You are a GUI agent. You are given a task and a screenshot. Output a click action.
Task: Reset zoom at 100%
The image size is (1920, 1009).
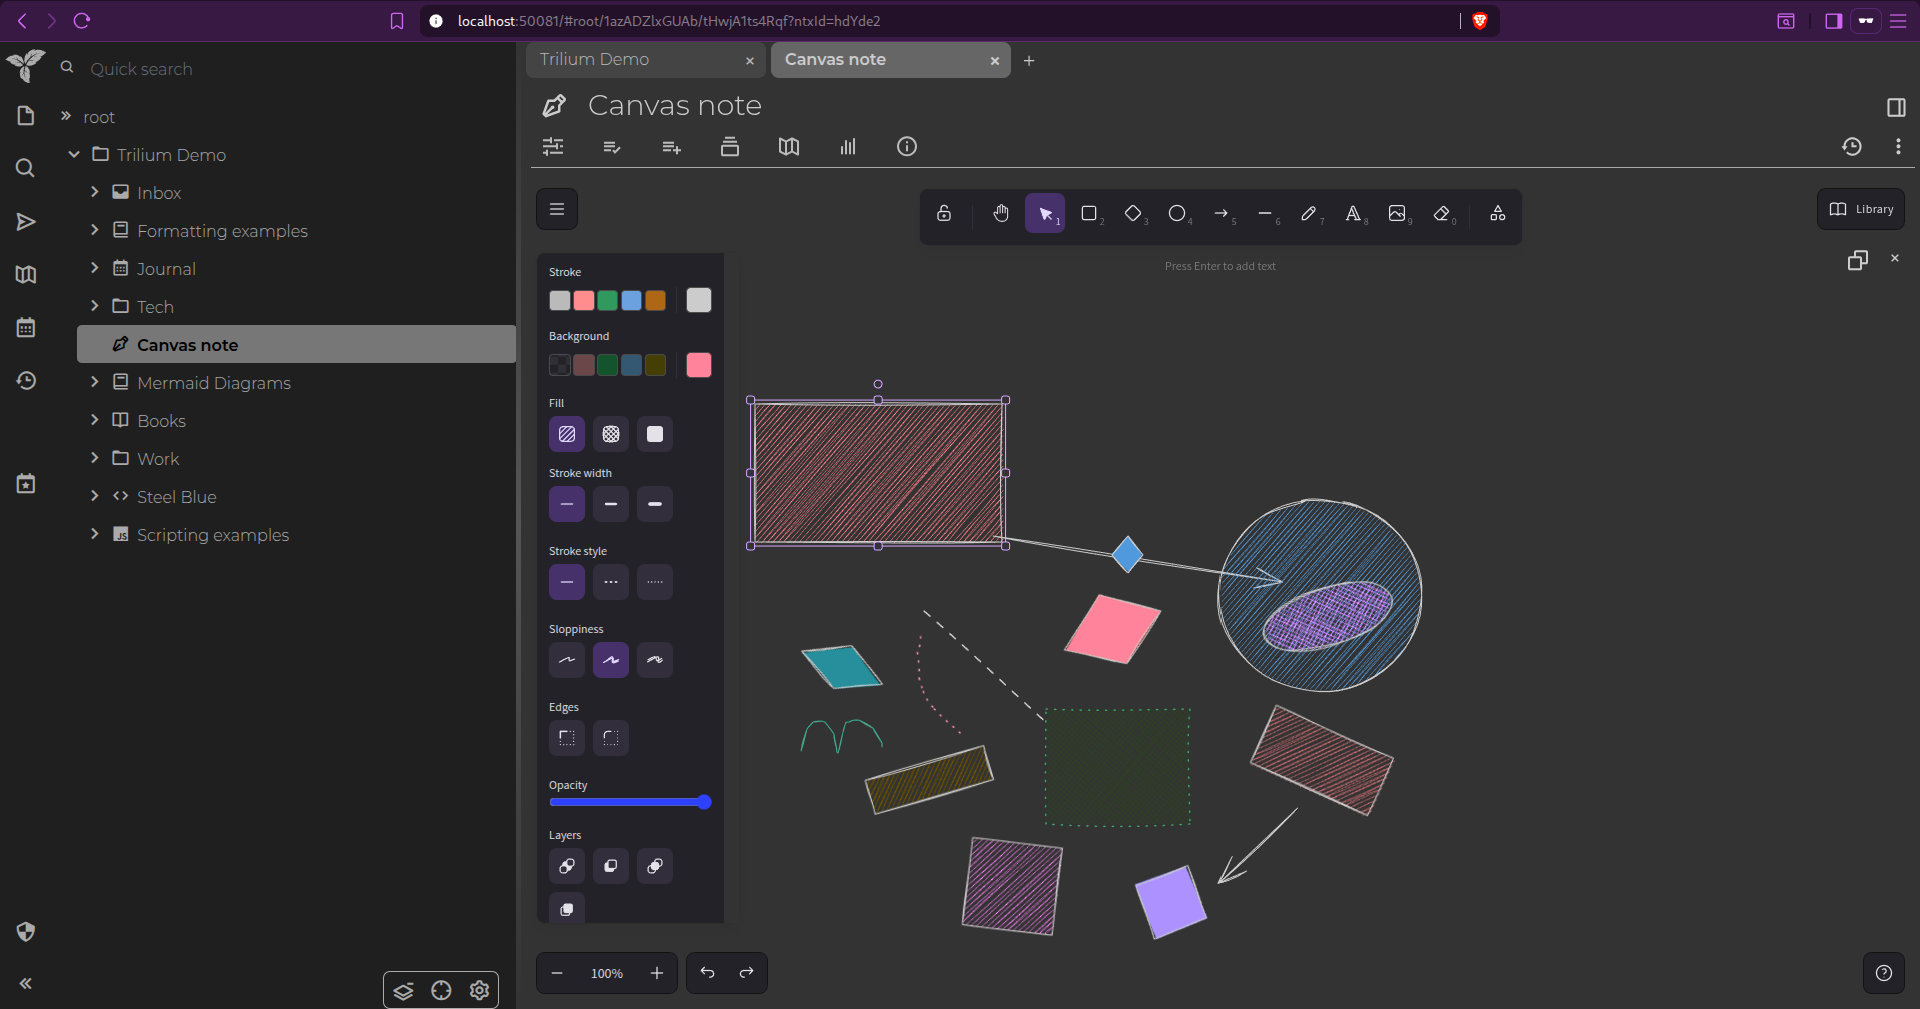[x=607, y=973]
